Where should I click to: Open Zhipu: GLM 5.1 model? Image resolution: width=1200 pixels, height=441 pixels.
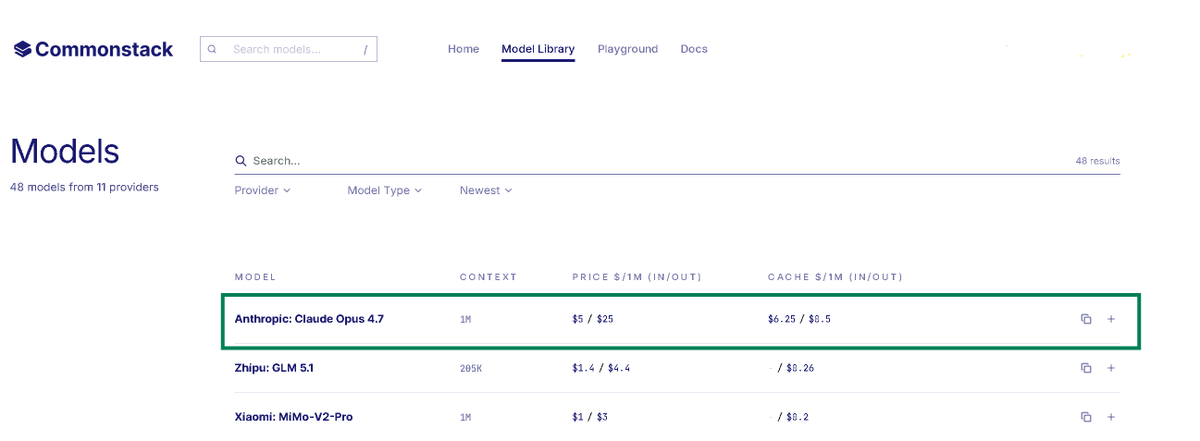point(275,368)
